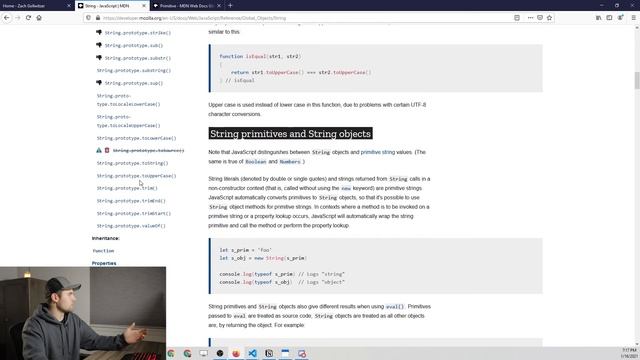The height and width of the screenshot is (360, 640).
Task: Close the Home Zach Gollwitzer tab
Action: pyautogui.click(x=69, y=6)
